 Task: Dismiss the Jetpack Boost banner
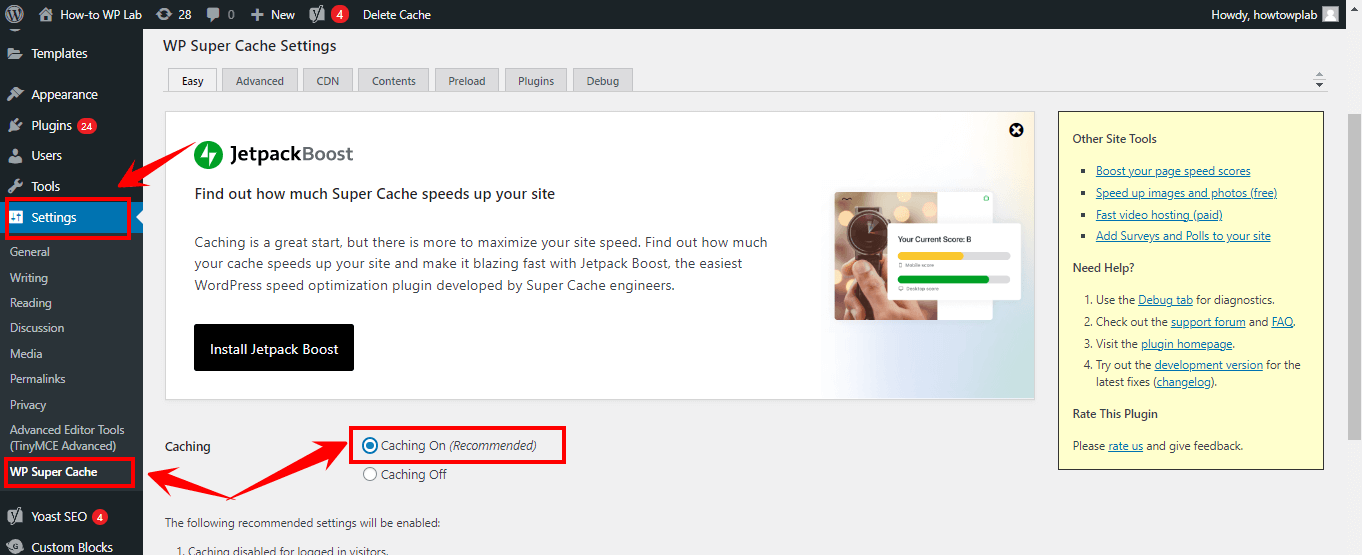[x=1016, y=130]
